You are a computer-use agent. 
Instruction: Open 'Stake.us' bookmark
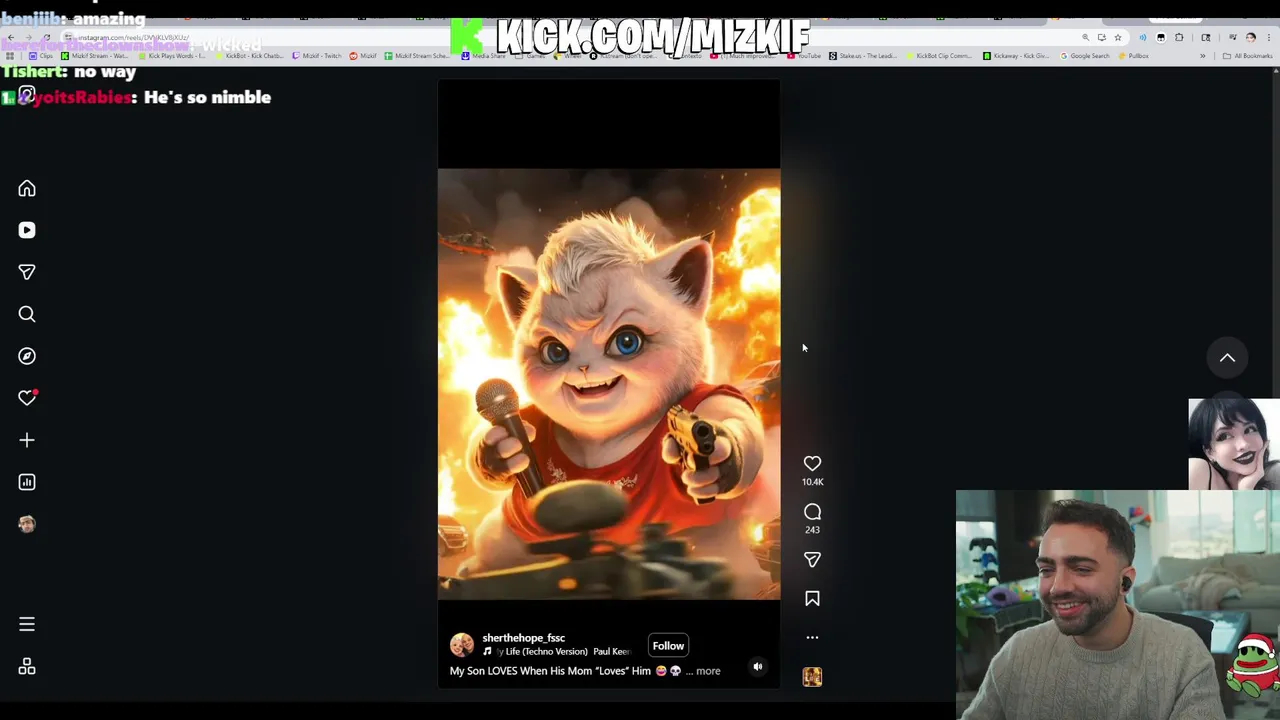tap(862, 56)
